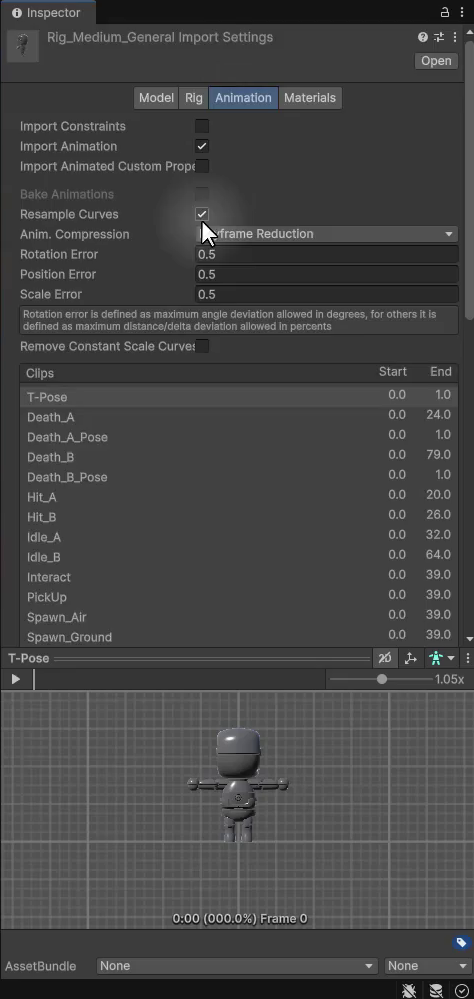Image resolution: width=474 pixels, height=999 pixels.
Task: Toggle pivot and mass center axes icon
Action: (x=411, y=658)
